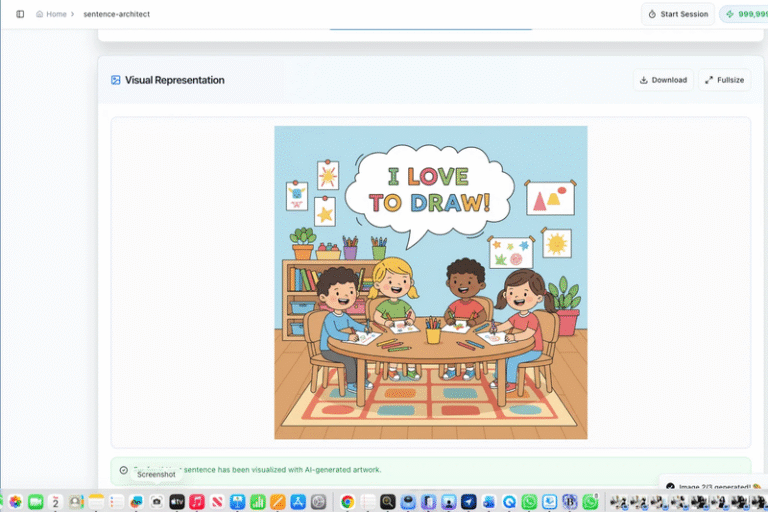This screenshot has height=512, width=768.
Task: Open Numbers from the dock
Action: click(x=258, y=502)
